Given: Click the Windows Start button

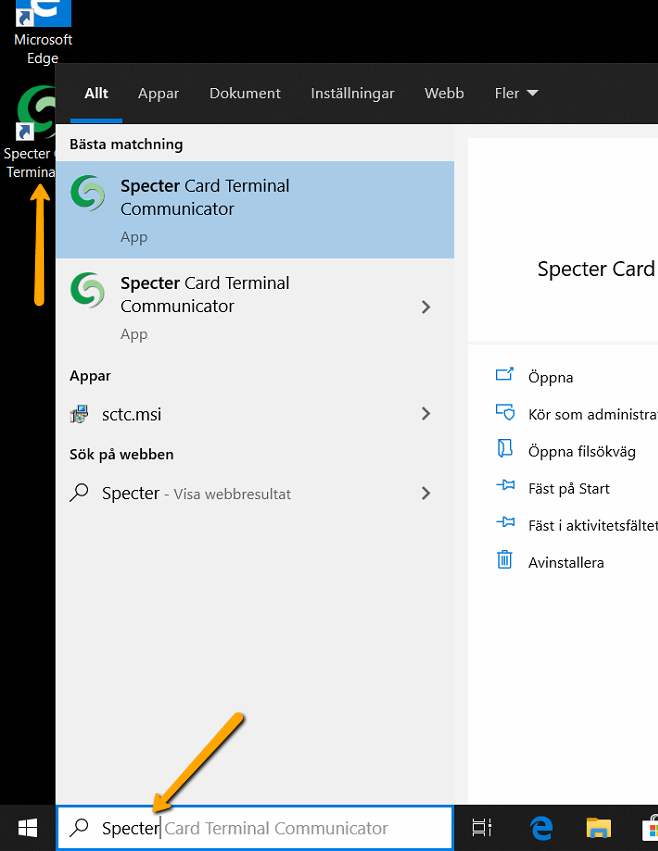Looking at the screenshot, I should pos(27,827).
